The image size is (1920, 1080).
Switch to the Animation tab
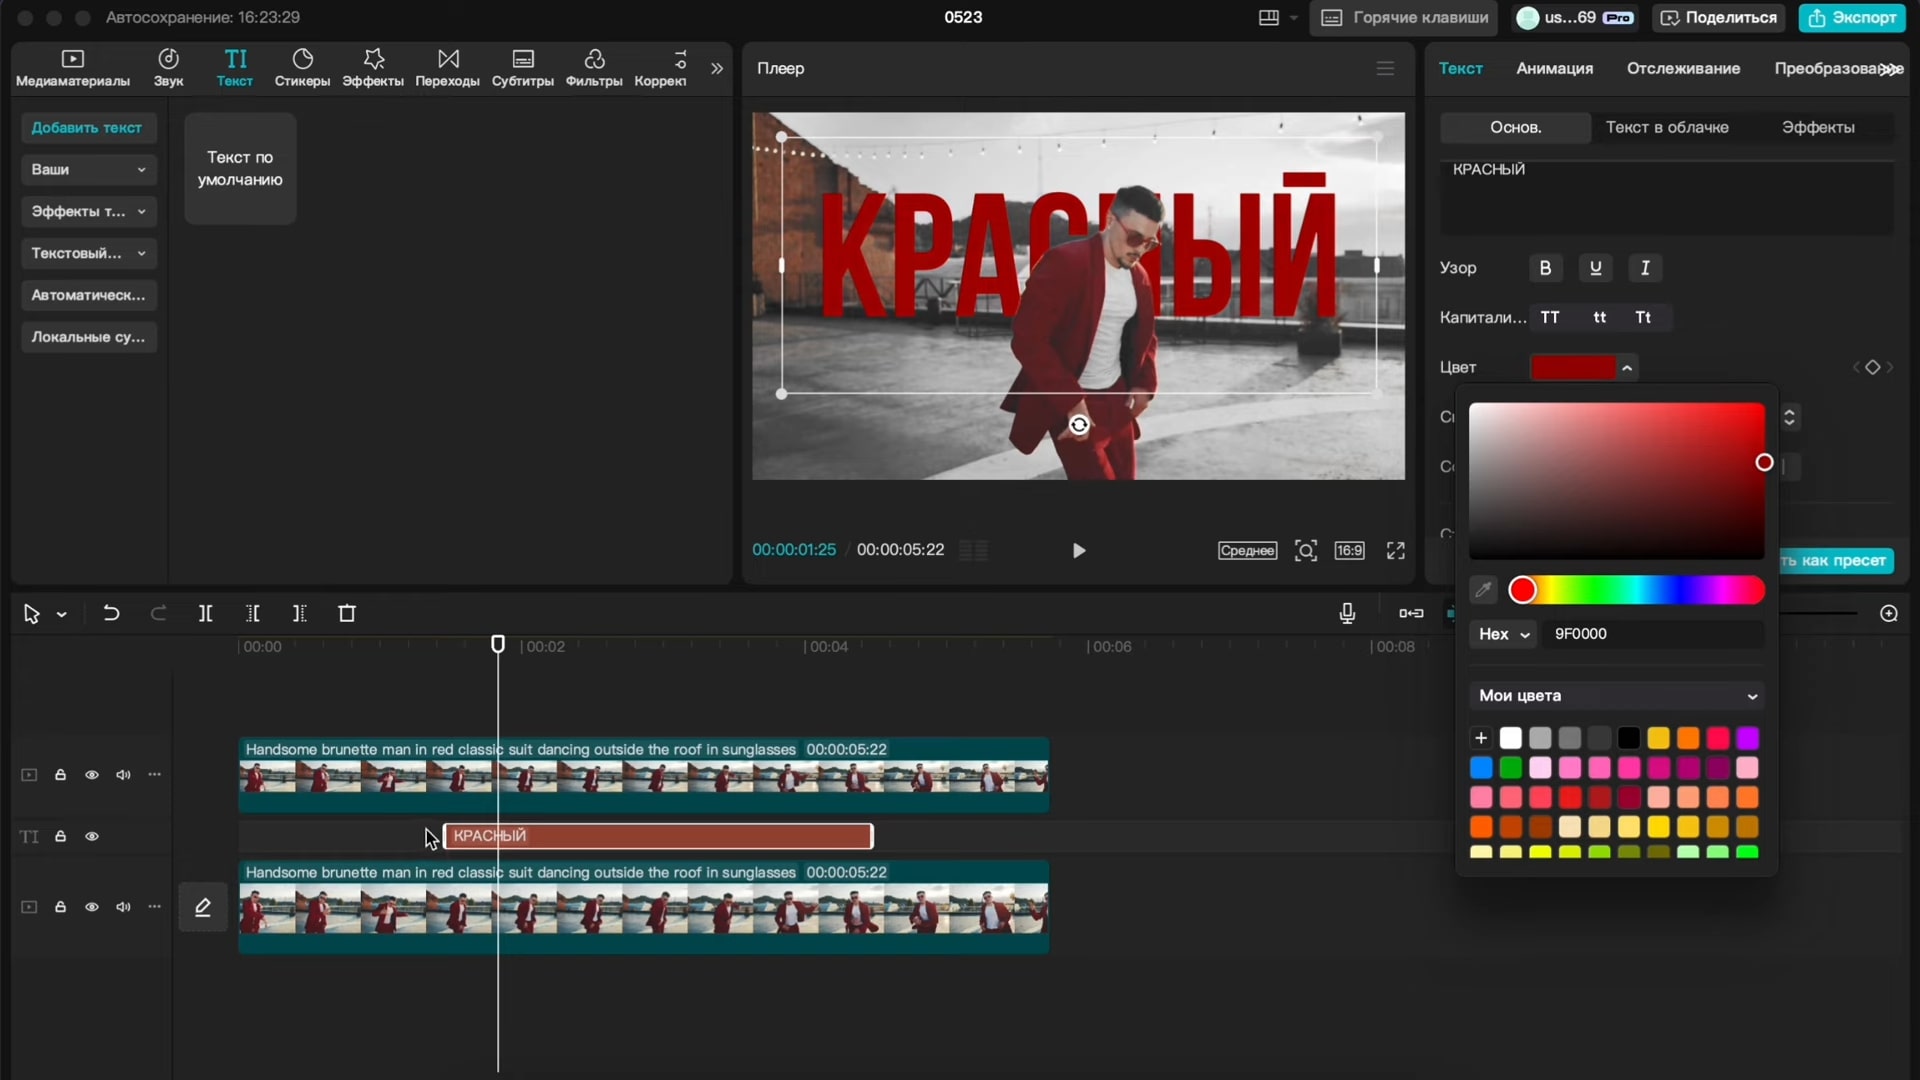click(x=1554, y=68)
